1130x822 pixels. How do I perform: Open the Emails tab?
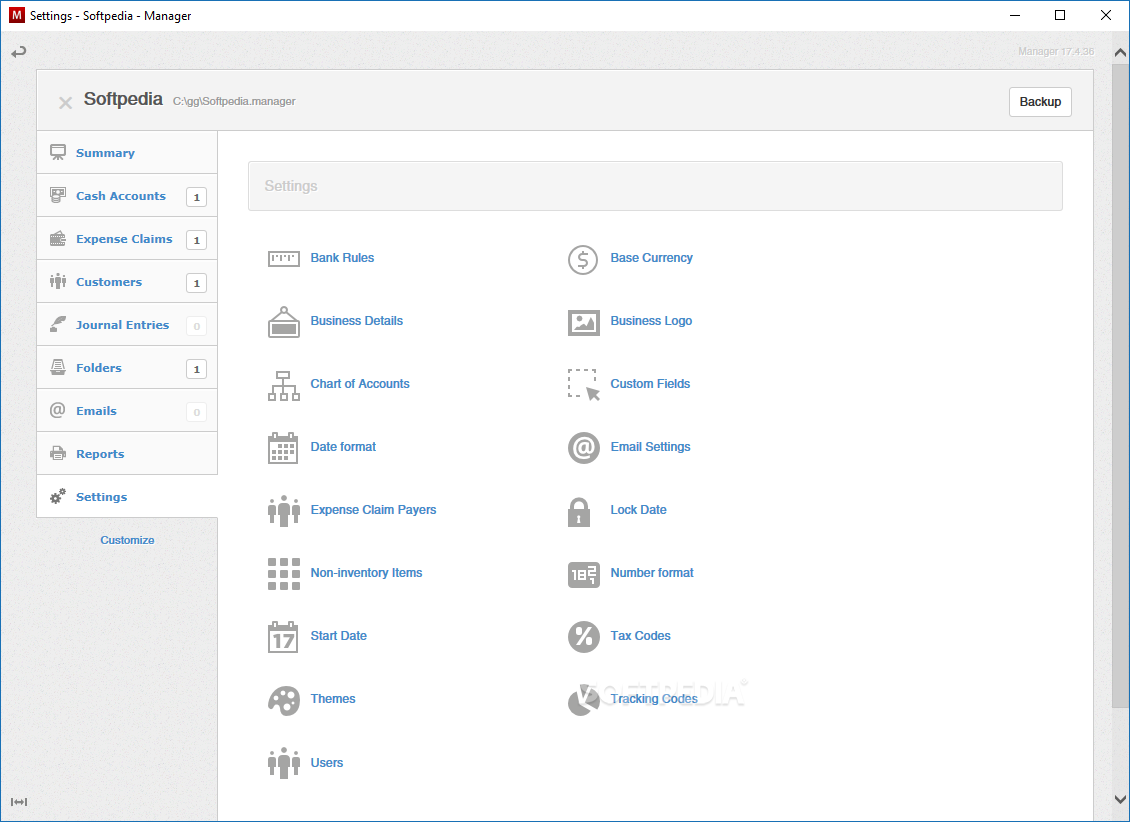pos(127,411)
